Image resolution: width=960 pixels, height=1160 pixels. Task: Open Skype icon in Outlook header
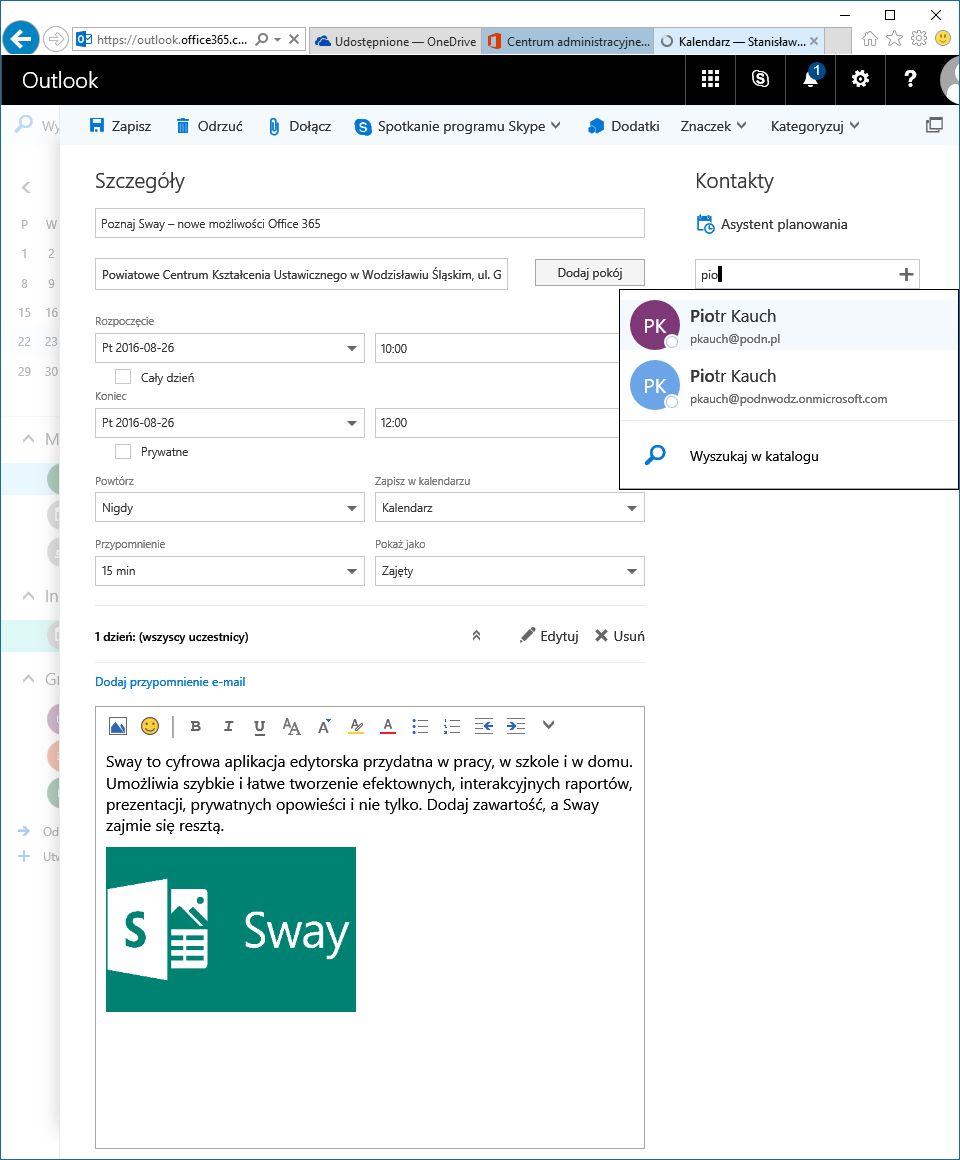pos(760,80)
